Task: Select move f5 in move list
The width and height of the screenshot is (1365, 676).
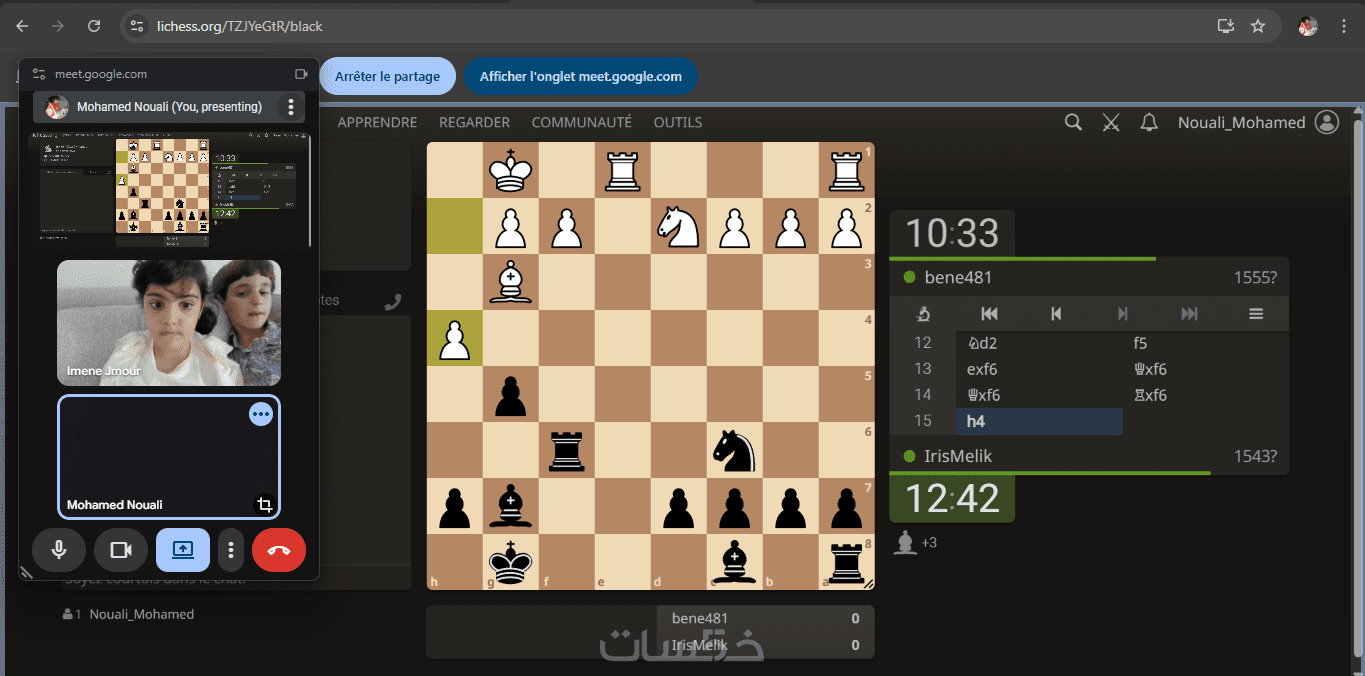Action: 1205,343
